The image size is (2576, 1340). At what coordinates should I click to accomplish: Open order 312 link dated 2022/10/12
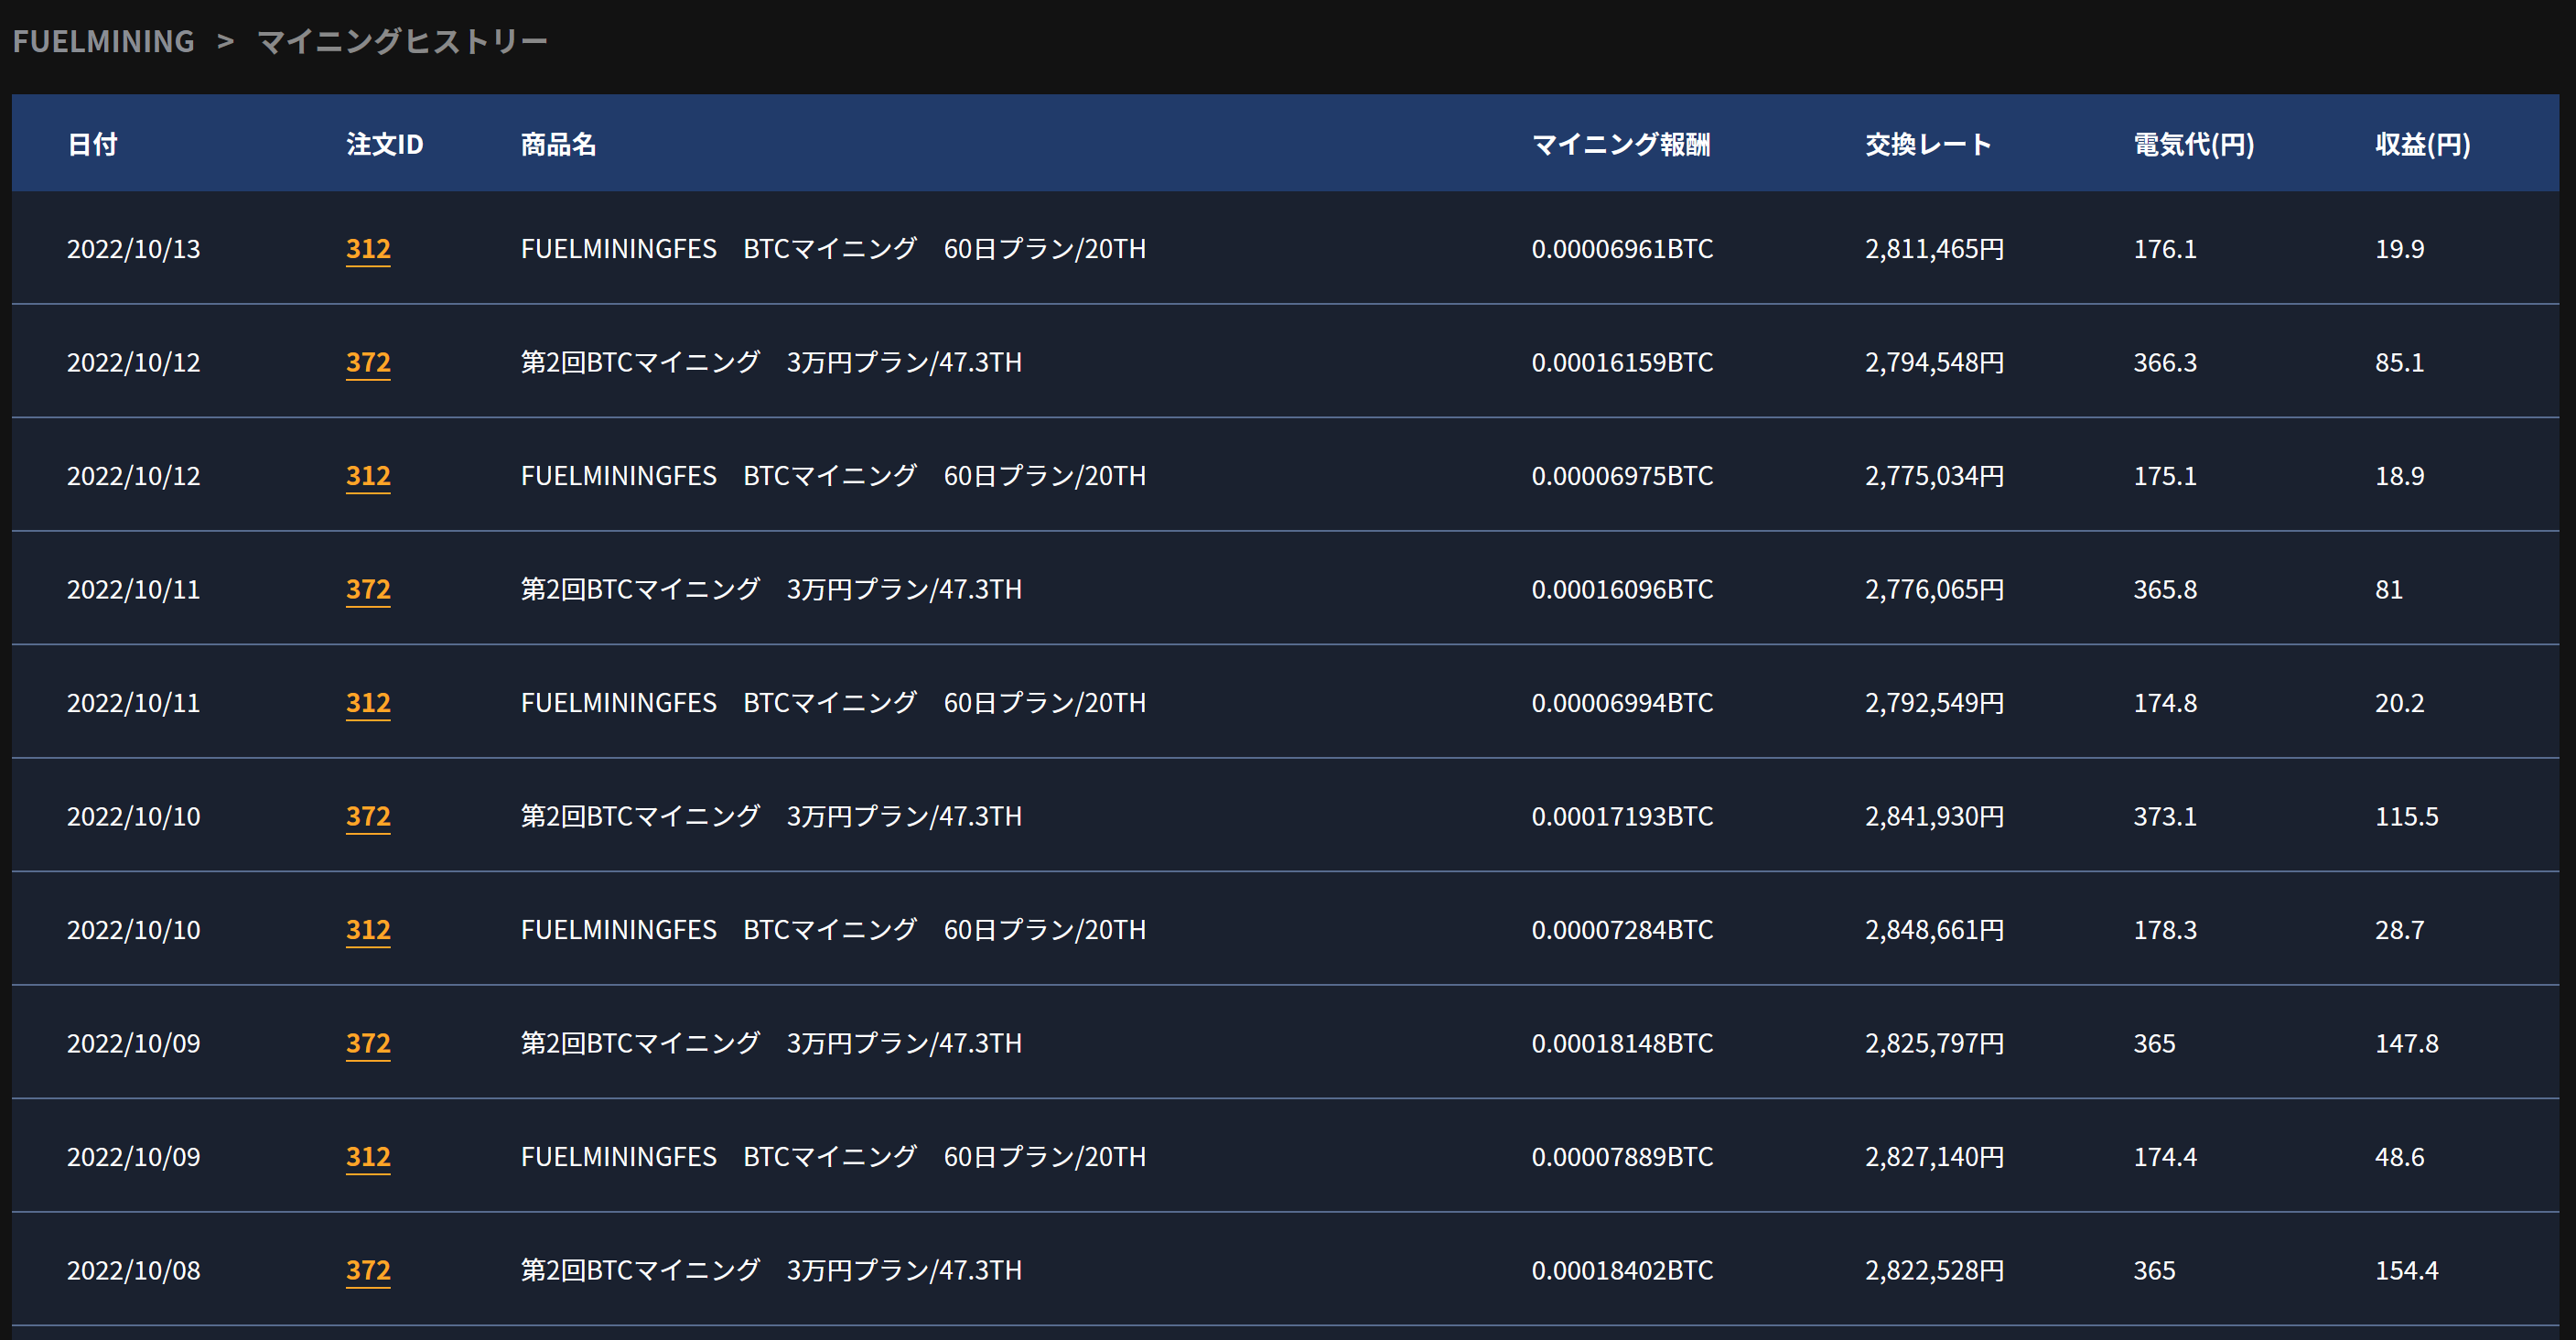(x=368, y=475)
